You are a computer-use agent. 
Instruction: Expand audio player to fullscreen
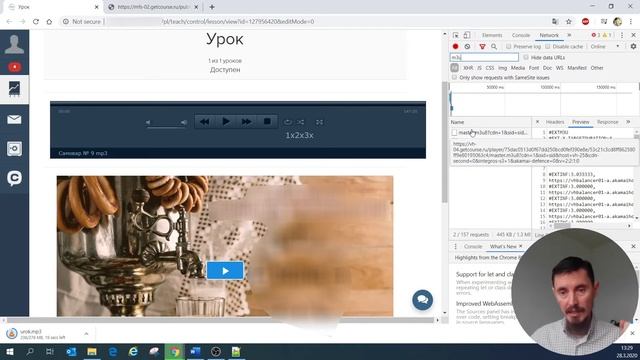point(319,122)
